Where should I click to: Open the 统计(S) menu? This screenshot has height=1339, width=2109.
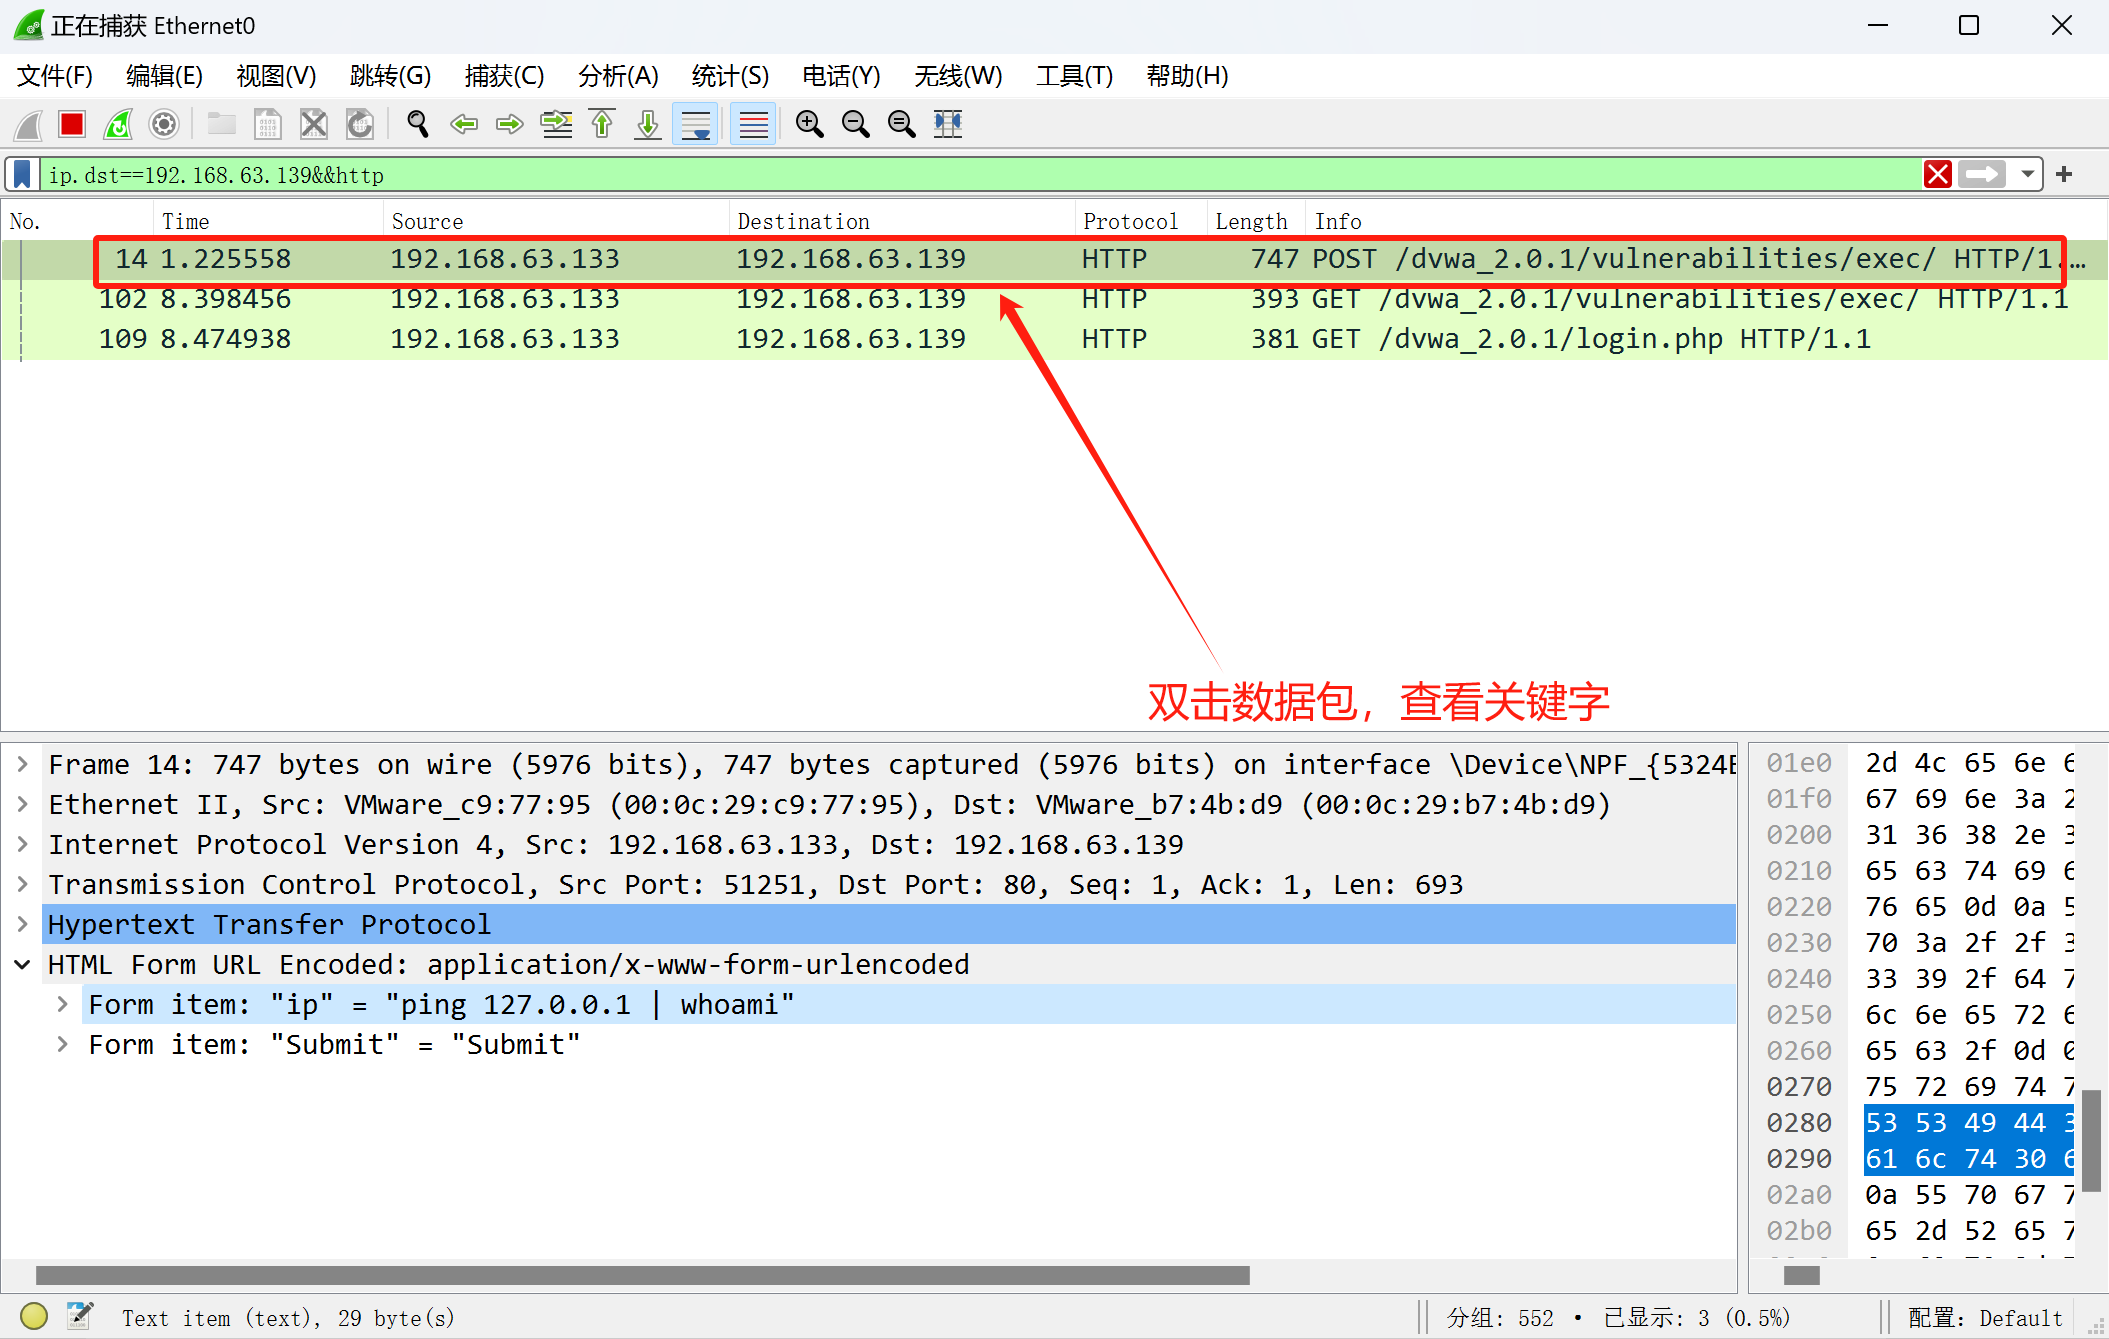pyautogui.click(x=730, y=76)
